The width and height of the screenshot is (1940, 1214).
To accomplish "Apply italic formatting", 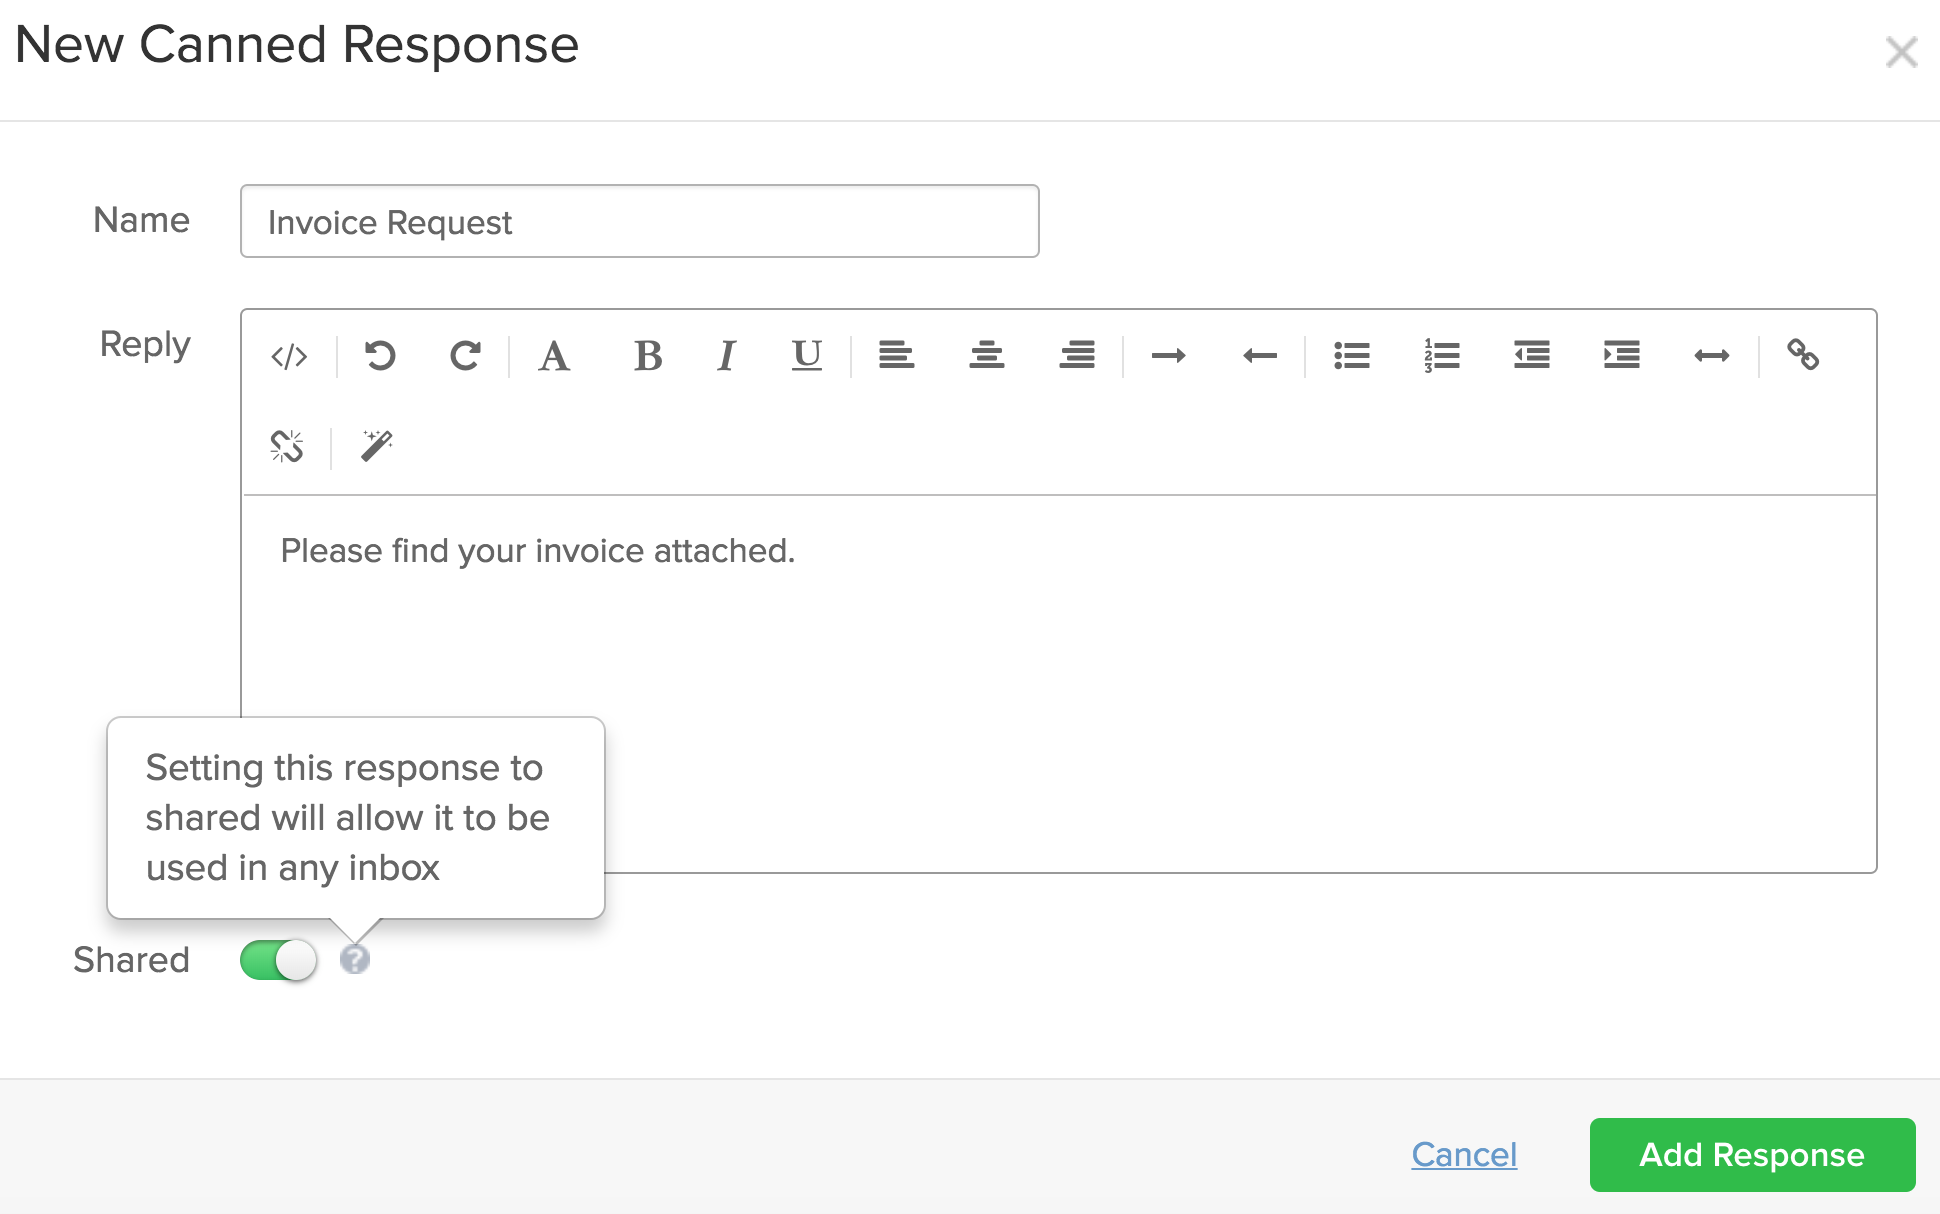I will click(x=726, y=356).
